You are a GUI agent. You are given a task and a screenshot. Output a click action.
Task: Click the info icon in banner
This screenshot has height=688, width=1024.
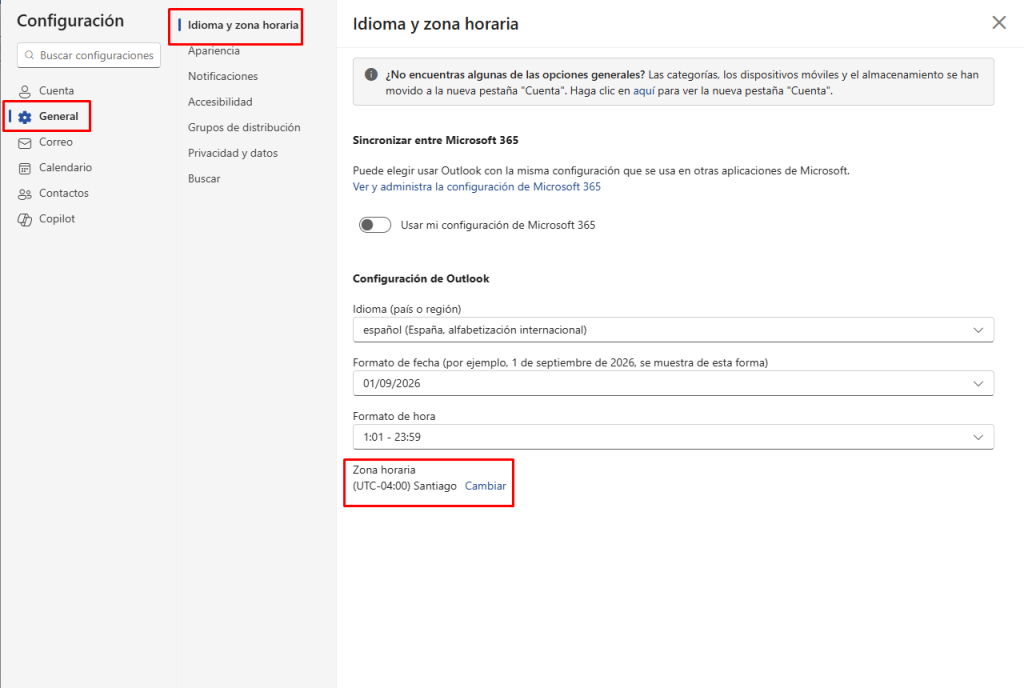click(371, 75)
